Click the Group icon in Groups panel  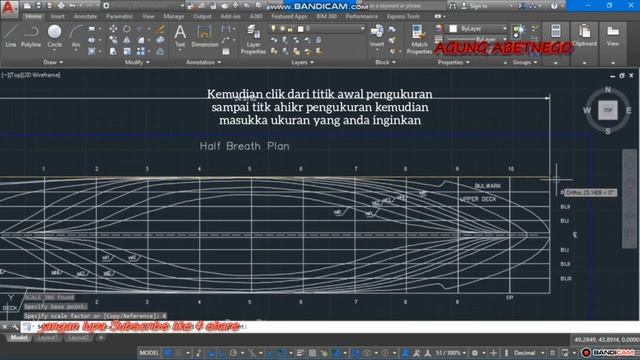click(519, 31)
